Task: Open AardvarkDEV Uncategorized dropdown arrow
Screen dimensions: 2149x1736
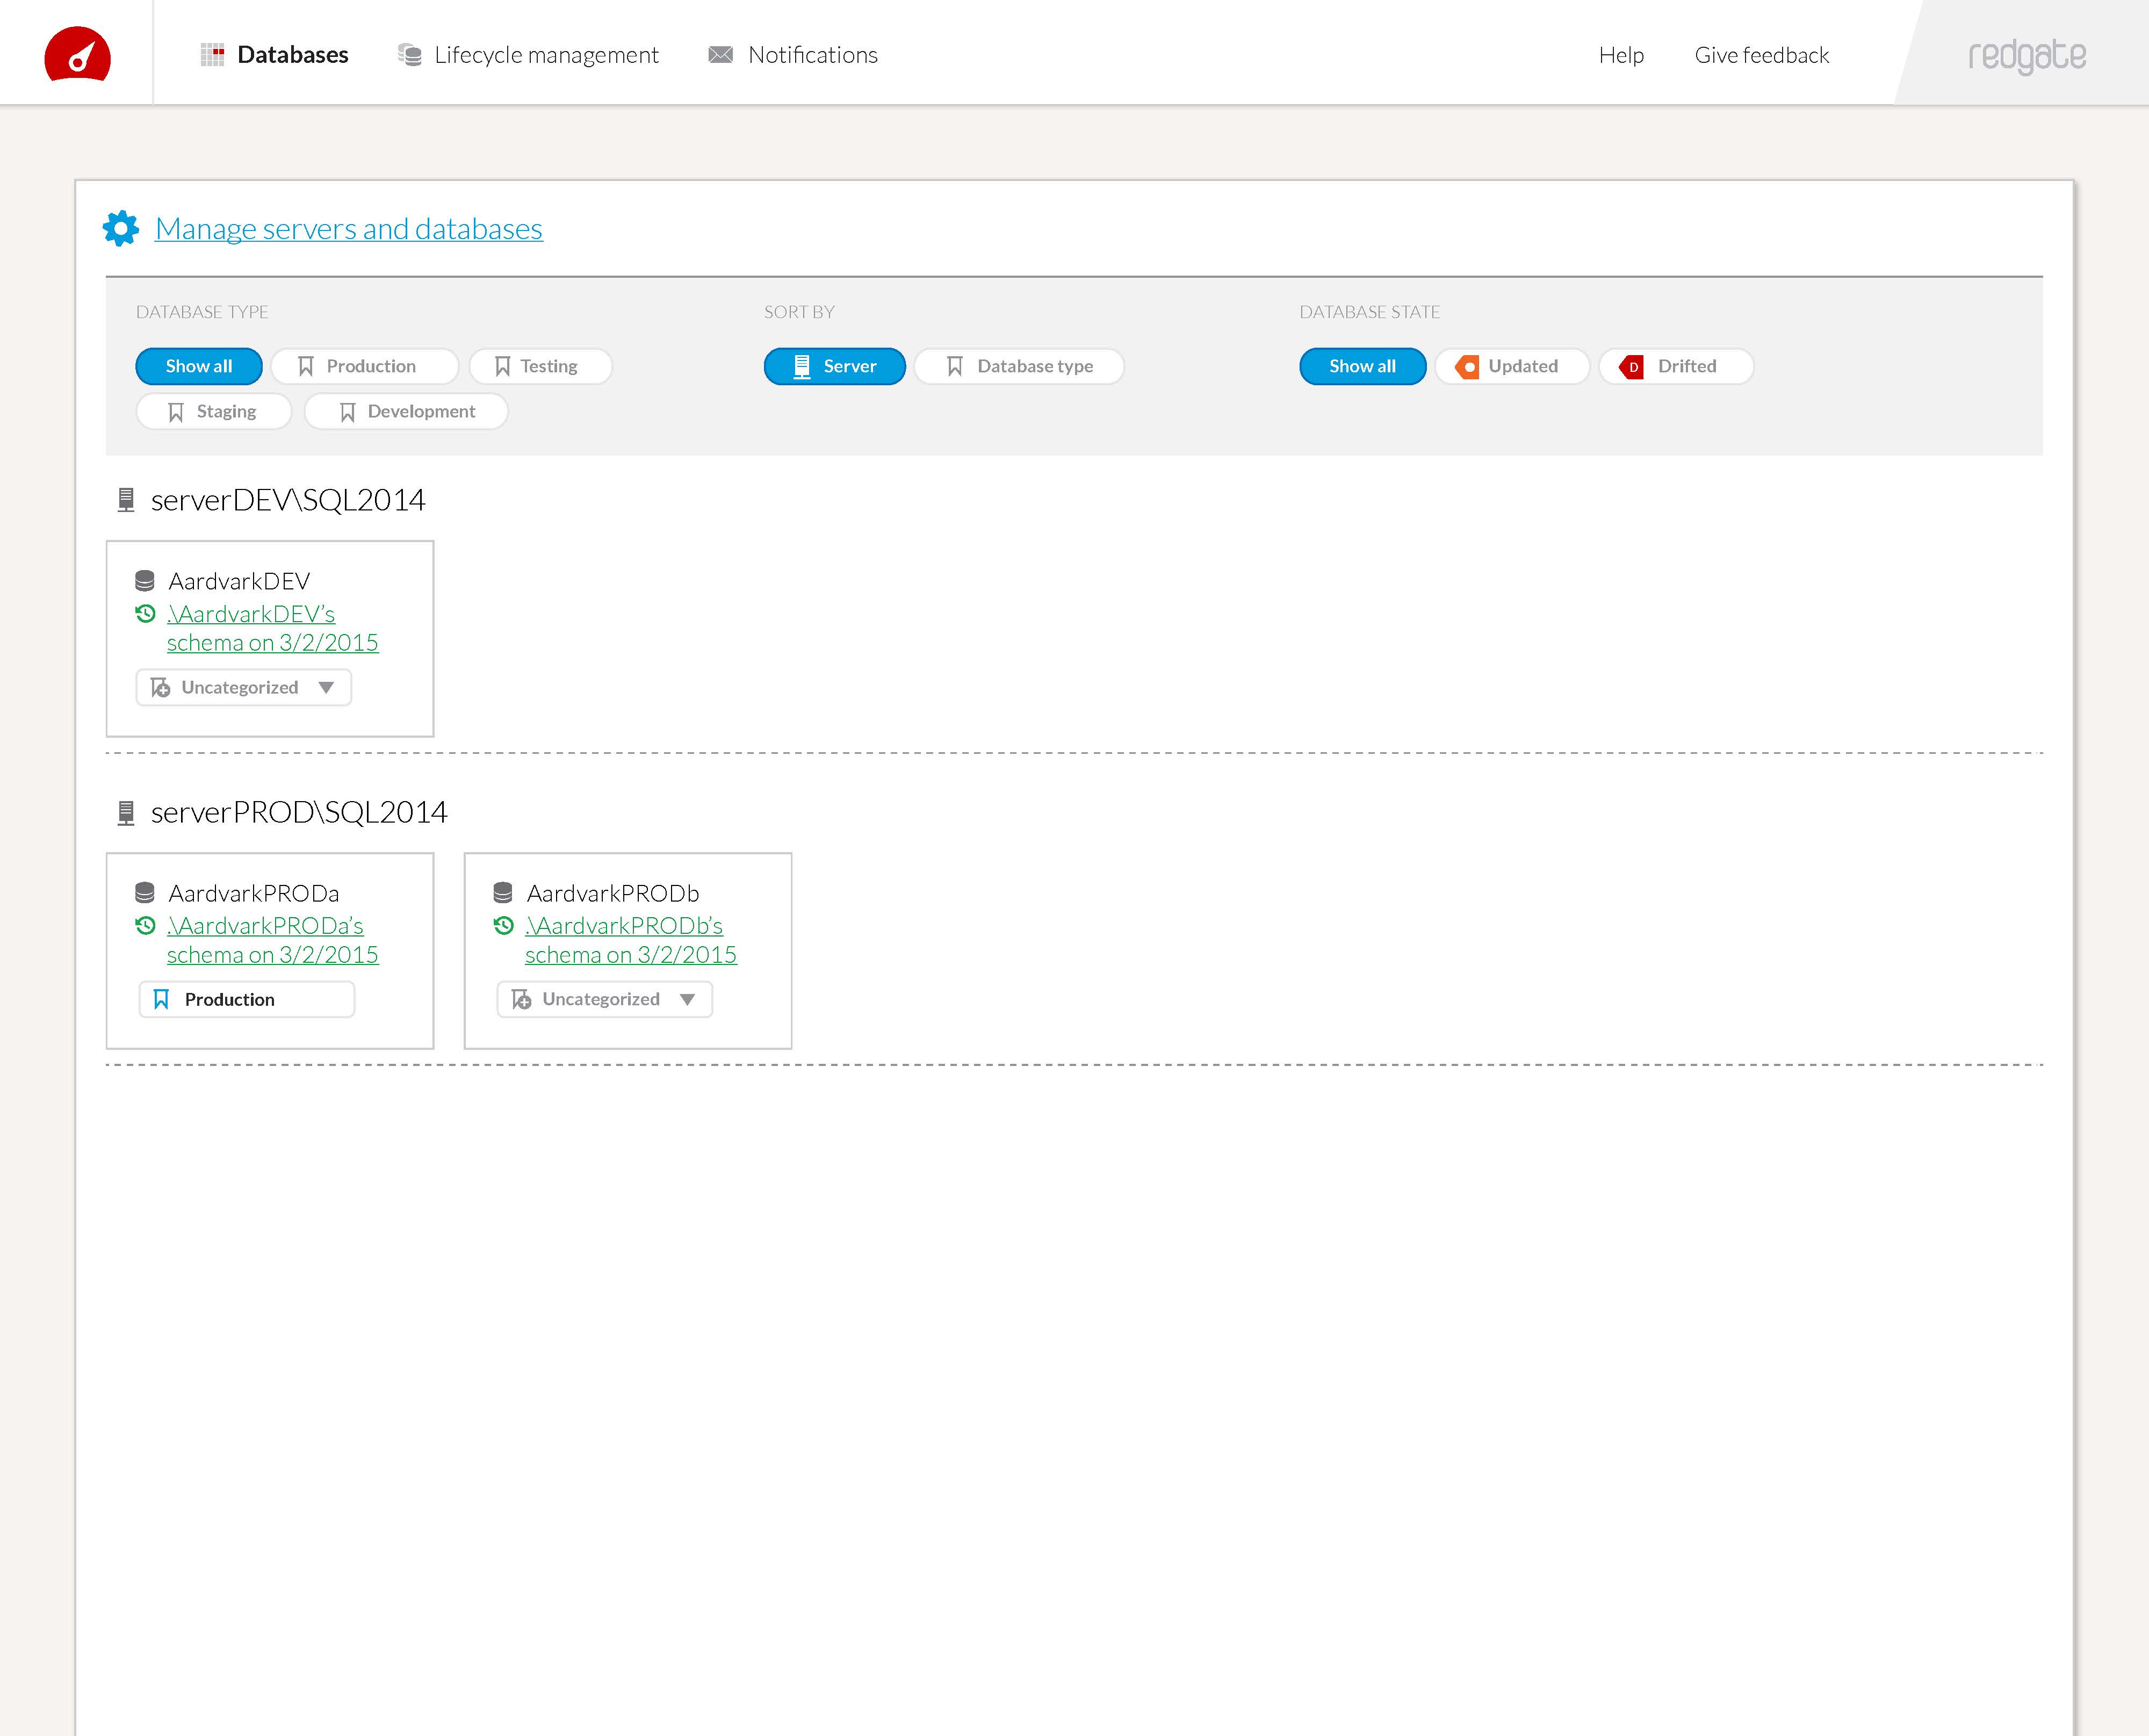Action: tap(326, 688)
